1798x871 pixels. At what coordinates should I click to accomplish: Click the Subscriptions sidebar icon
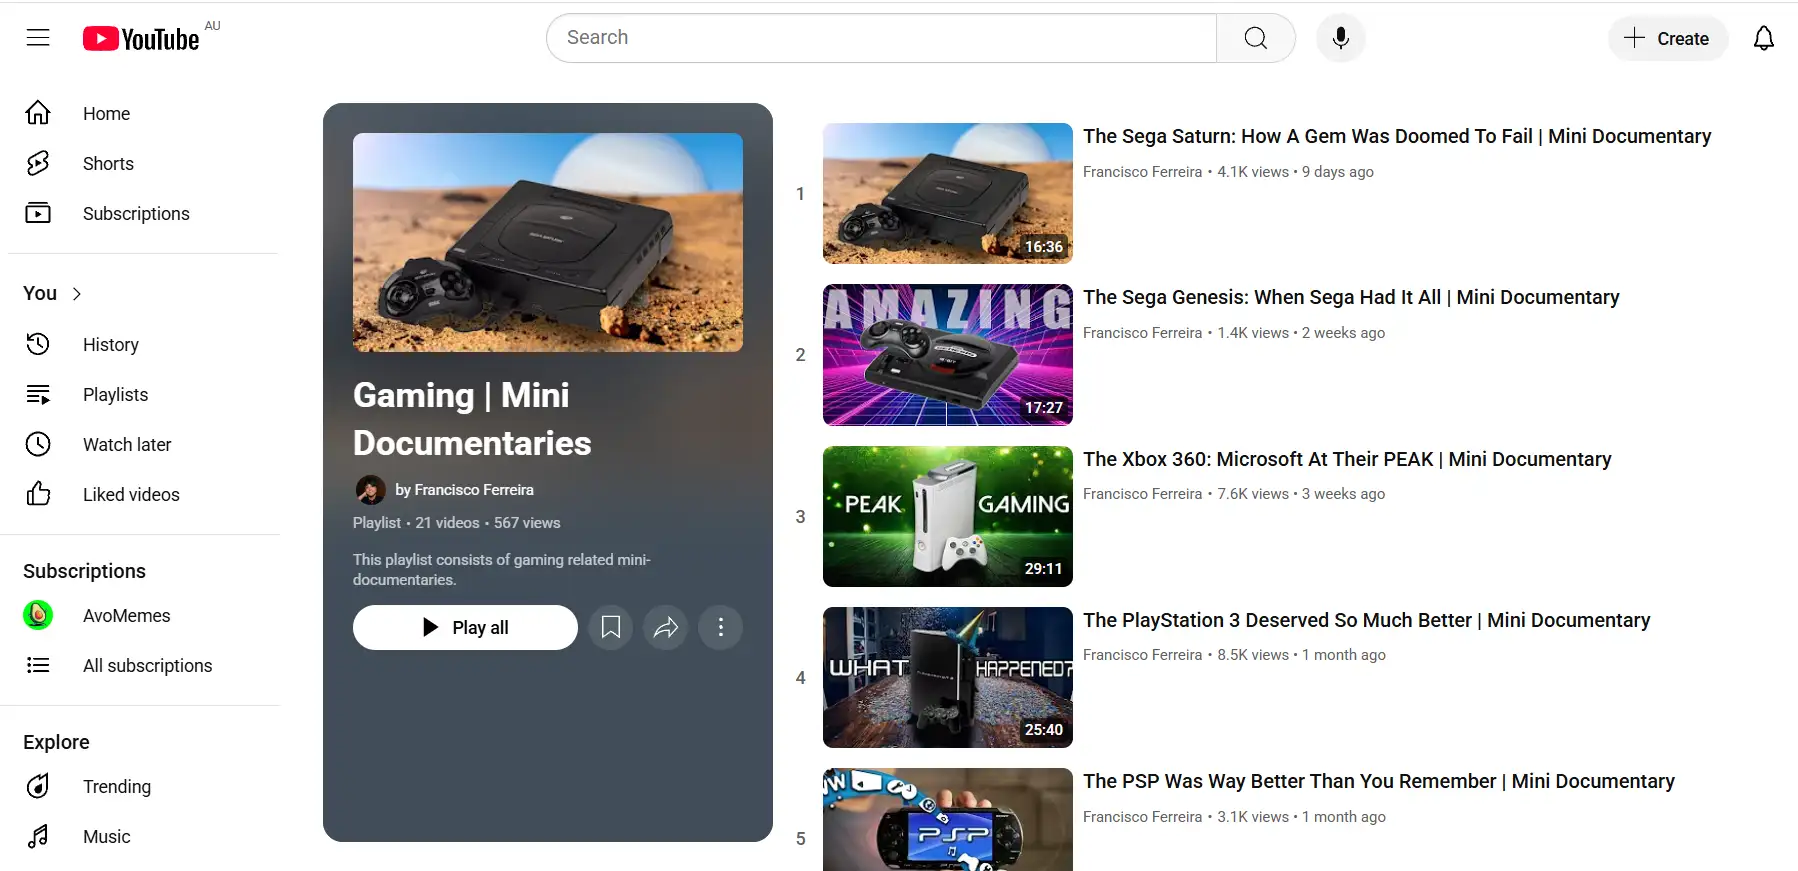[38, 213]
